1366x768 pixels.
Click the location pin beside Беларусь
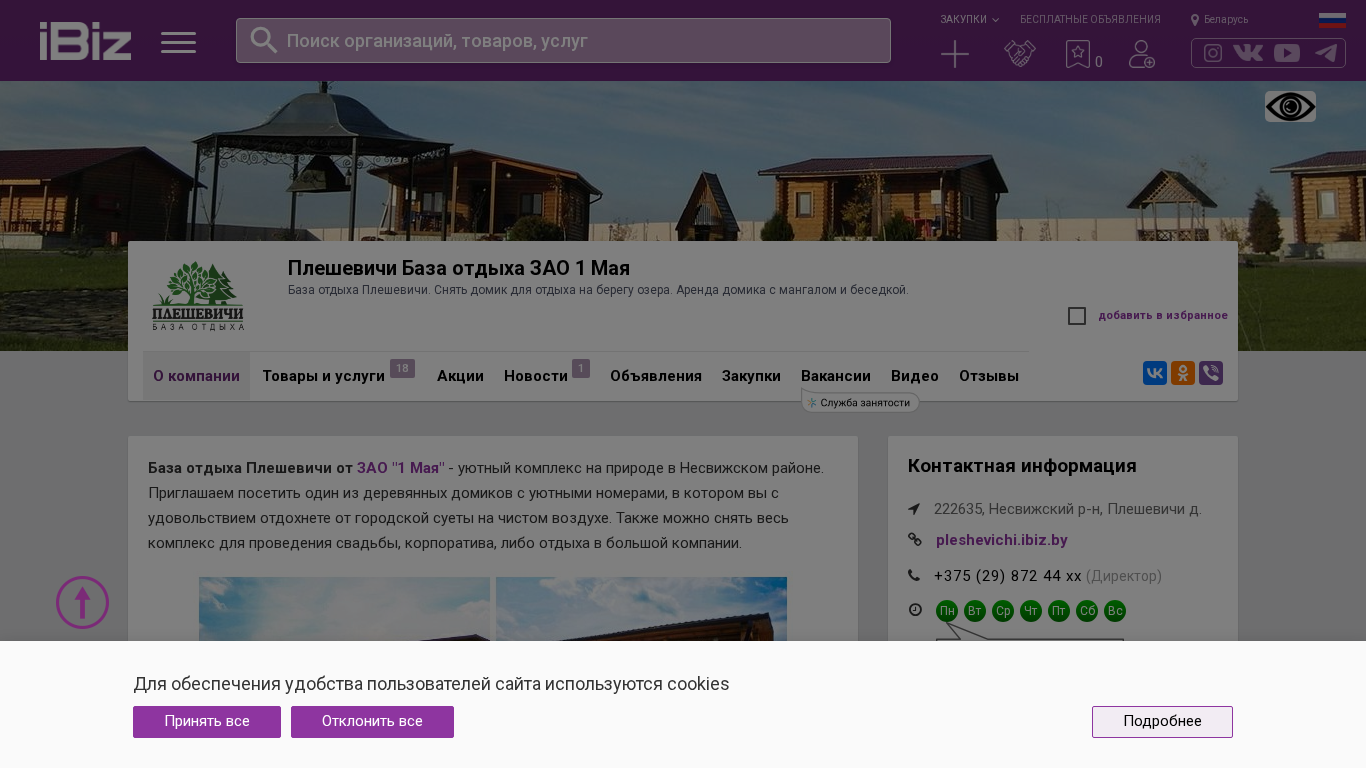pos(1195,20)
